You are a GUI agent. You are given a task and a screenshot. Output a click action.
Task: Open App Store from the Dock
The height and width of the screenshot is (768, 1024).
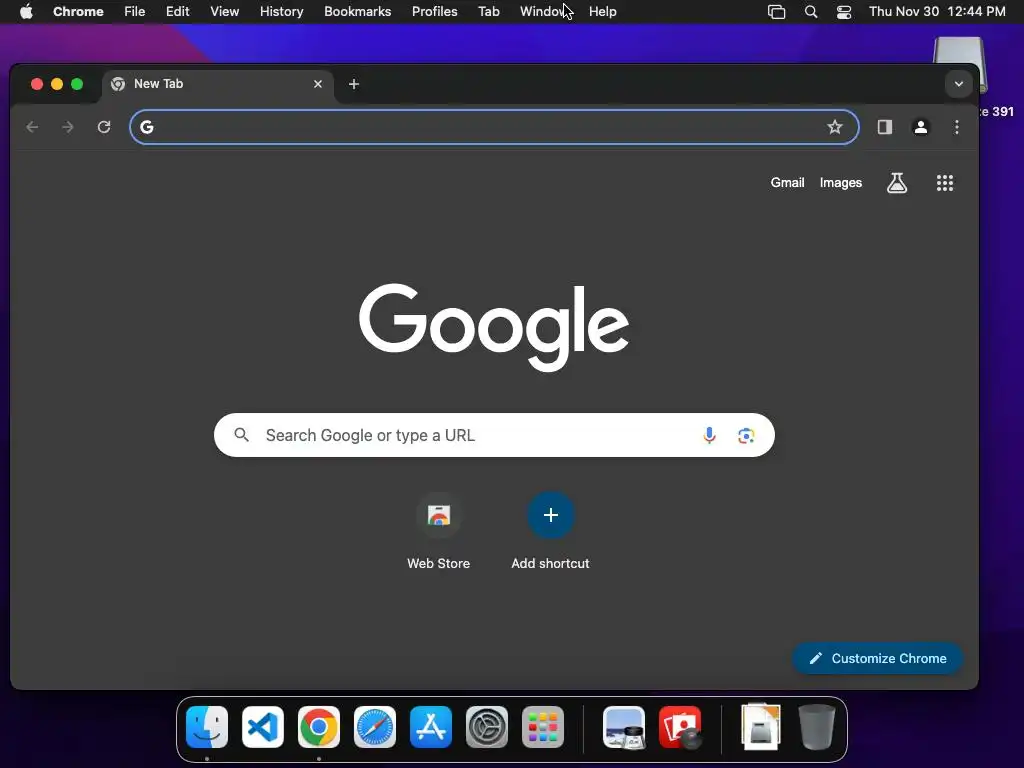[x=431, y=727]
